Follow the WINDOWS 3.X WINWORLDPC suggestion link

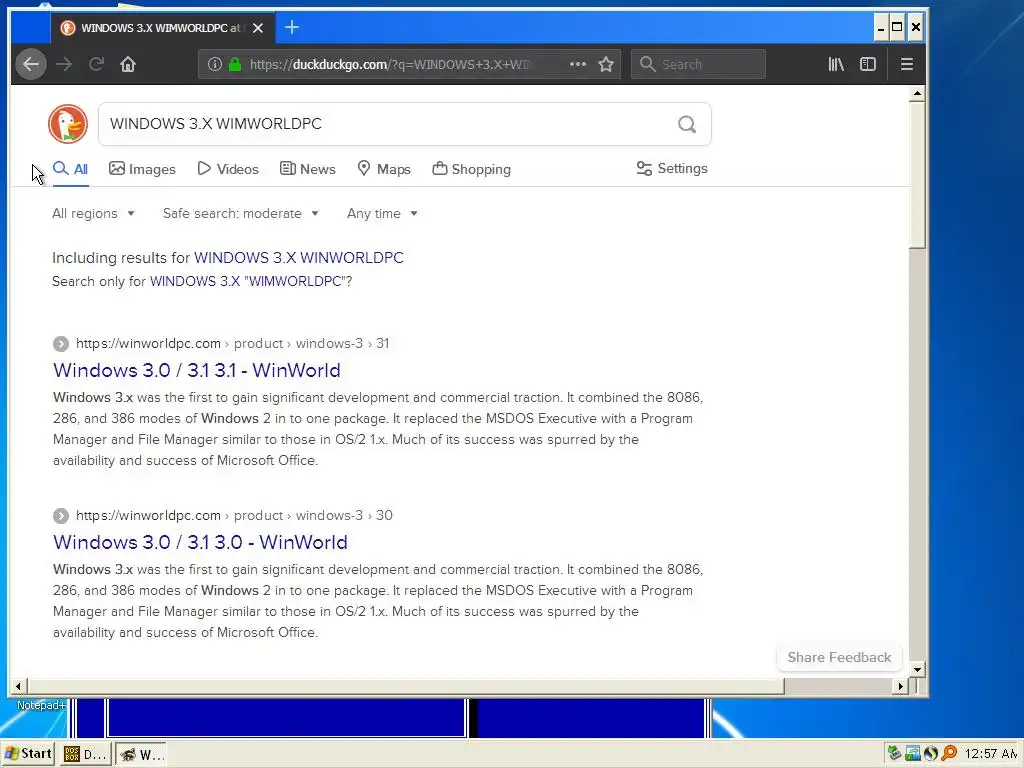[298, 258]
